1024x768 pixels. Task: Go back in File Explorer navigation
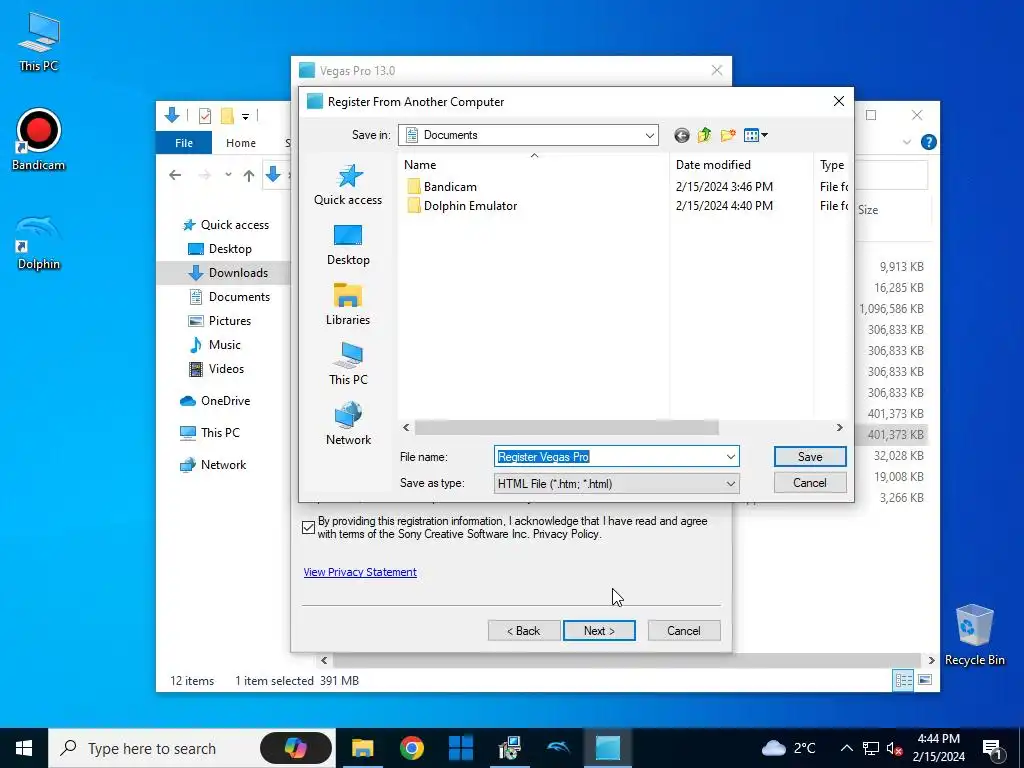[174, 175]
